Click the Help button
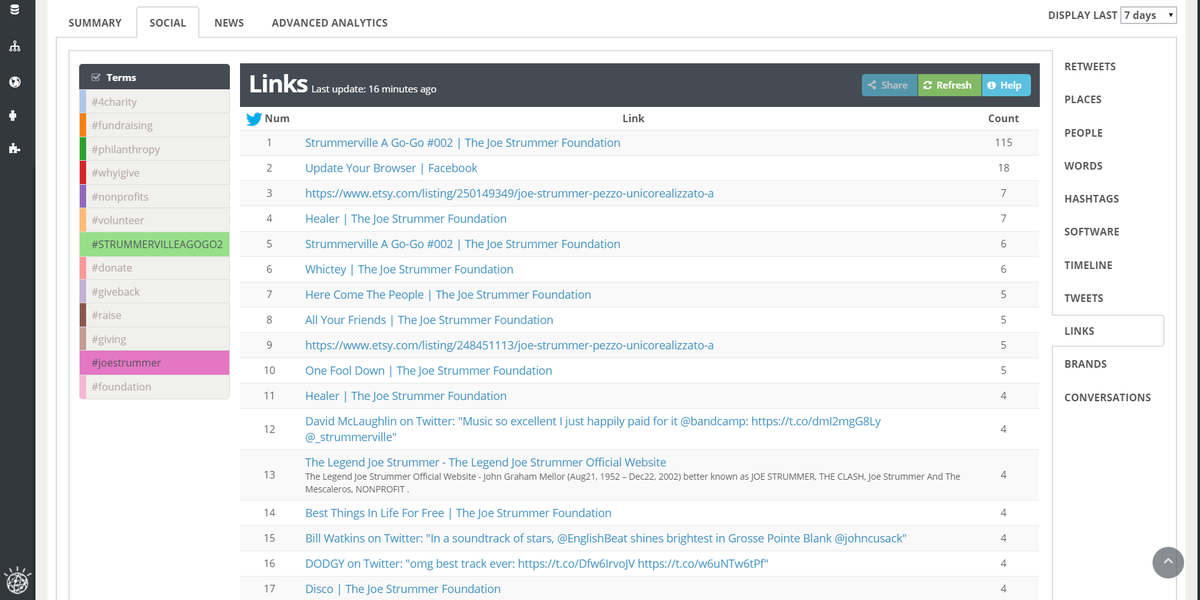 click(1006, 85)
